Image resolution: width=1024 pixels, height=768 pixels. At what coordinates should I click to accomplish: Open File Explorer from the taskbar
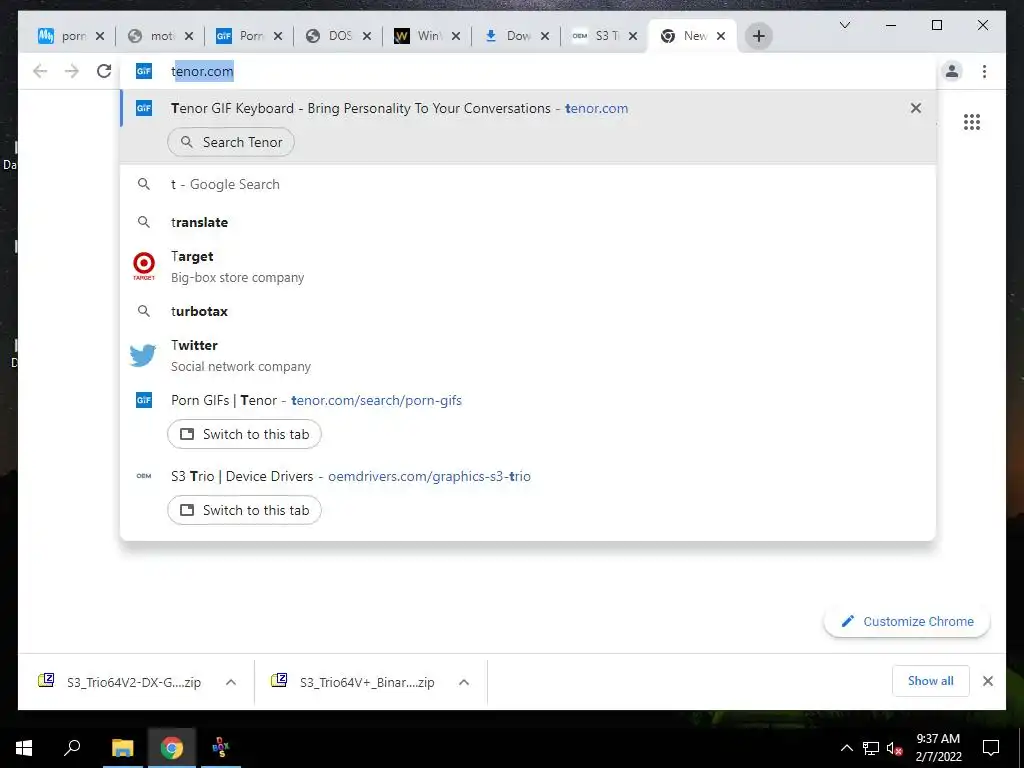(123, 748)
